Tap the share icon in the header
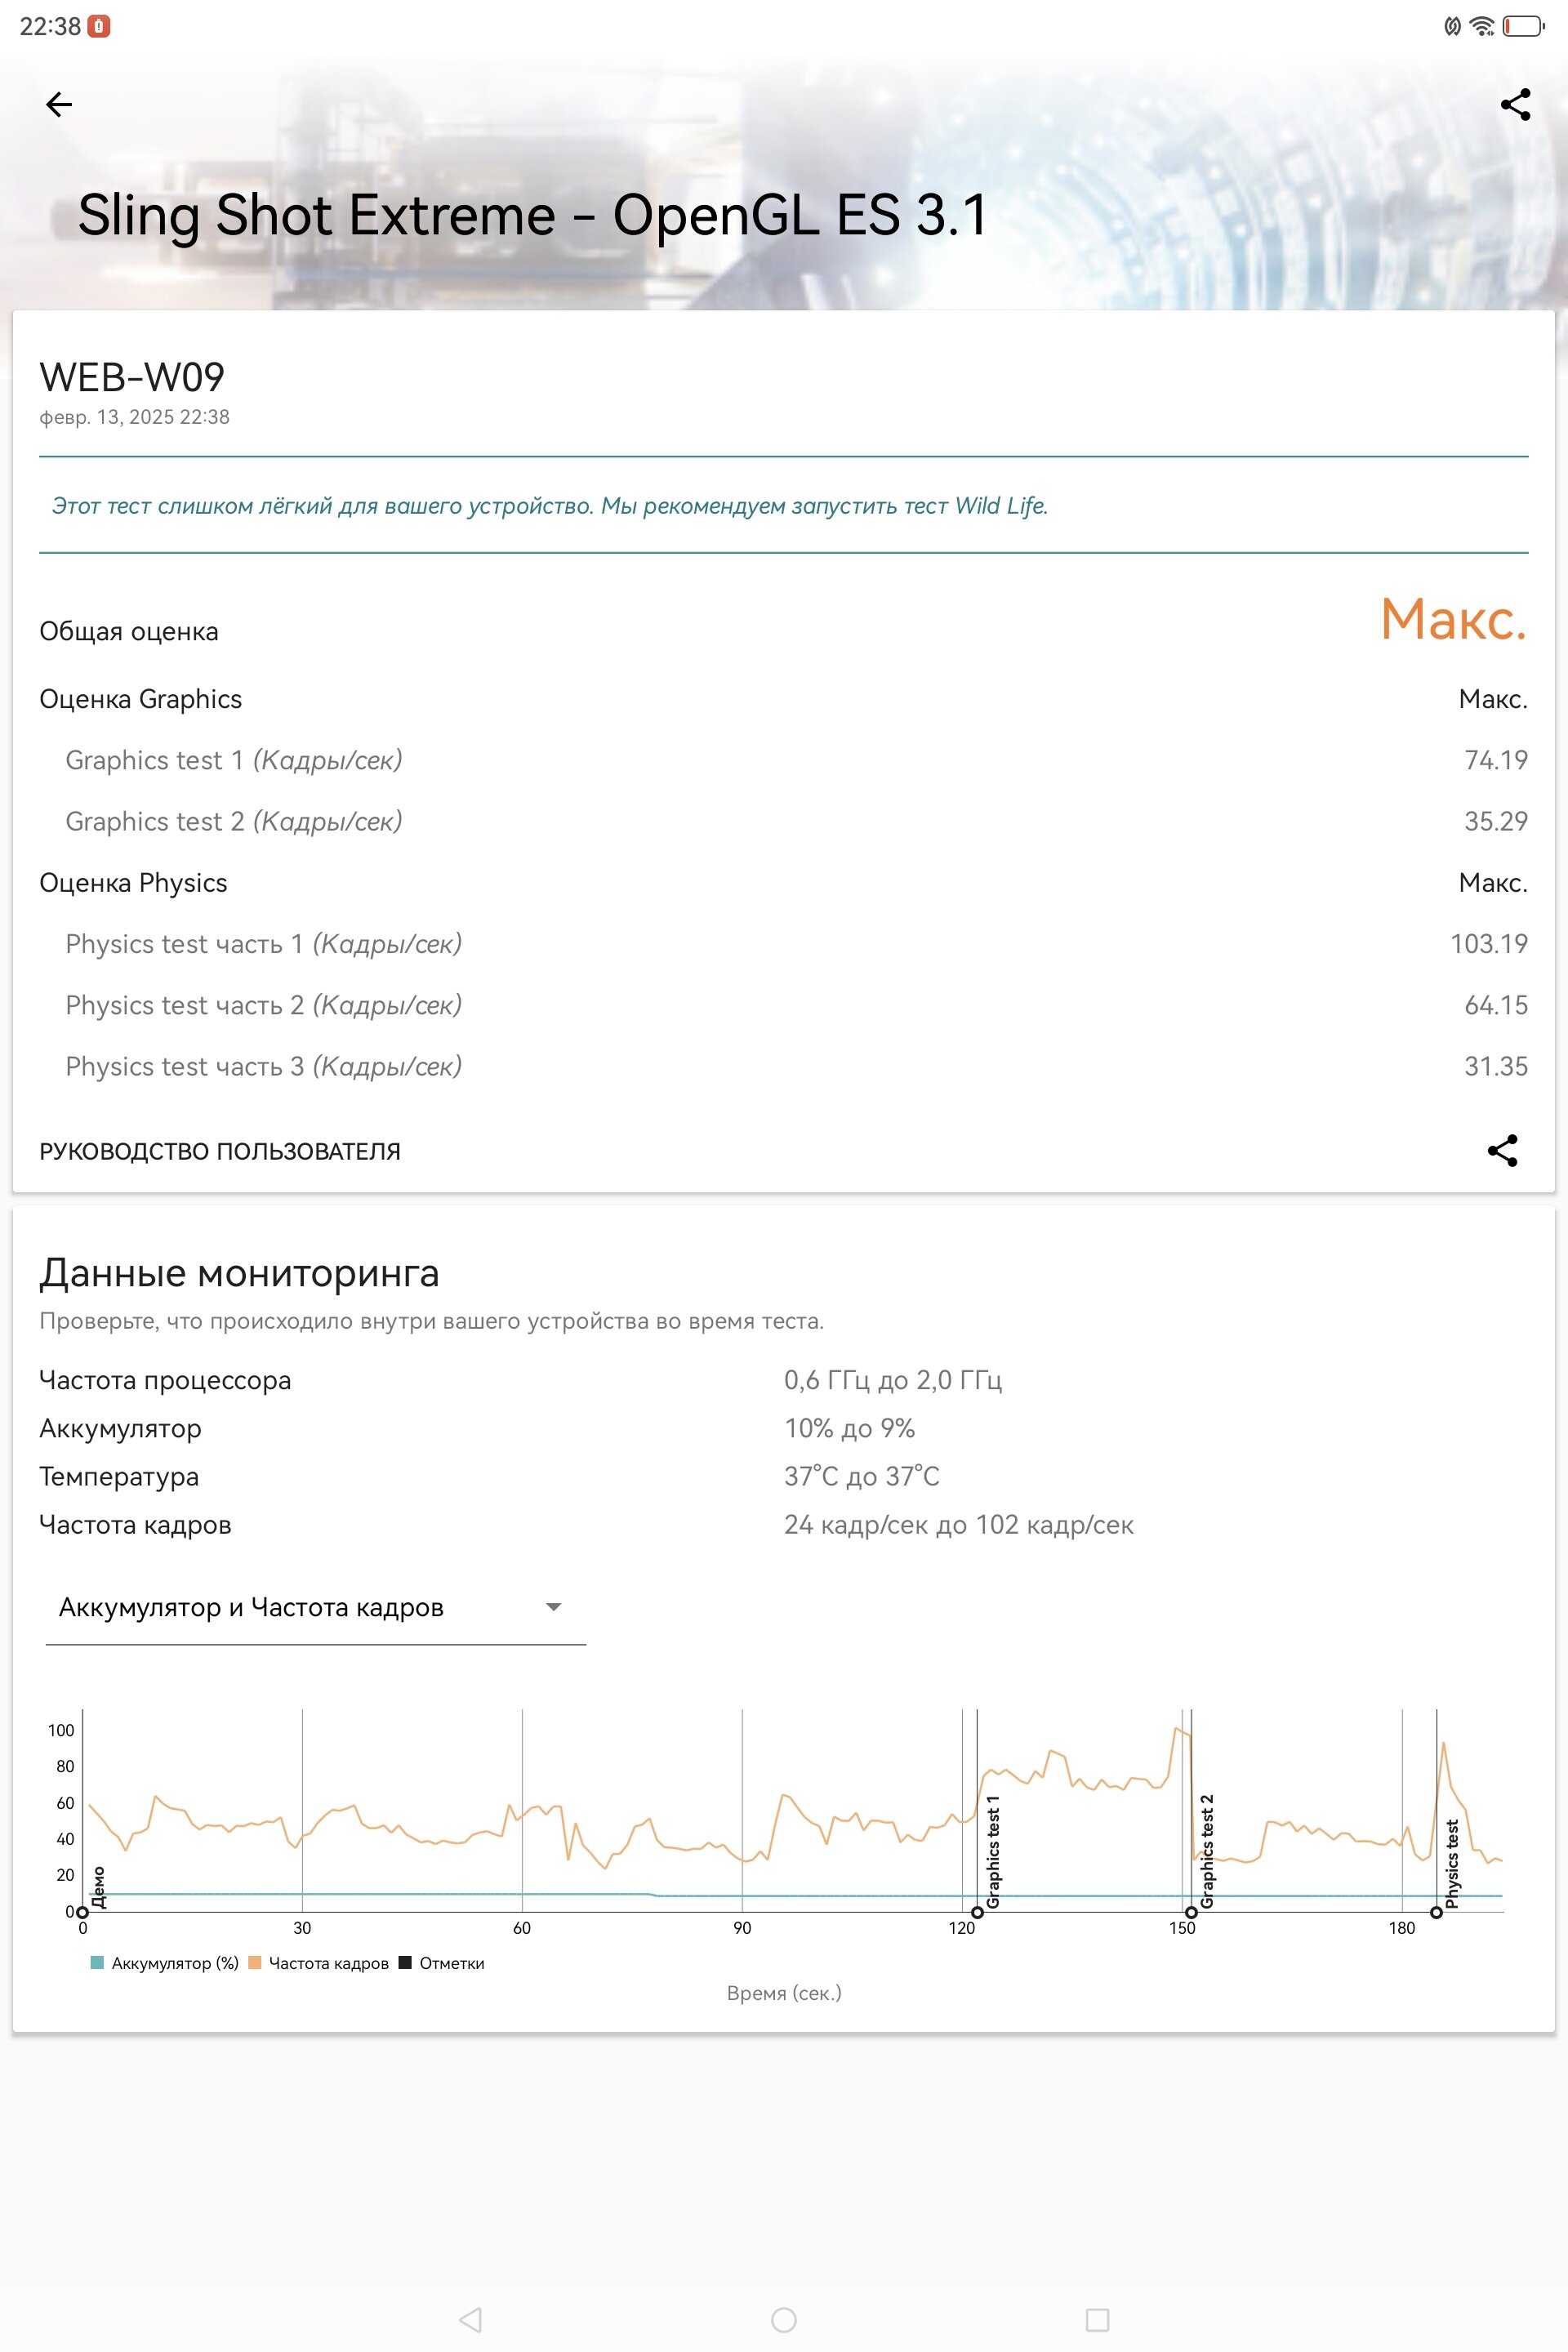 (1515, 104)
